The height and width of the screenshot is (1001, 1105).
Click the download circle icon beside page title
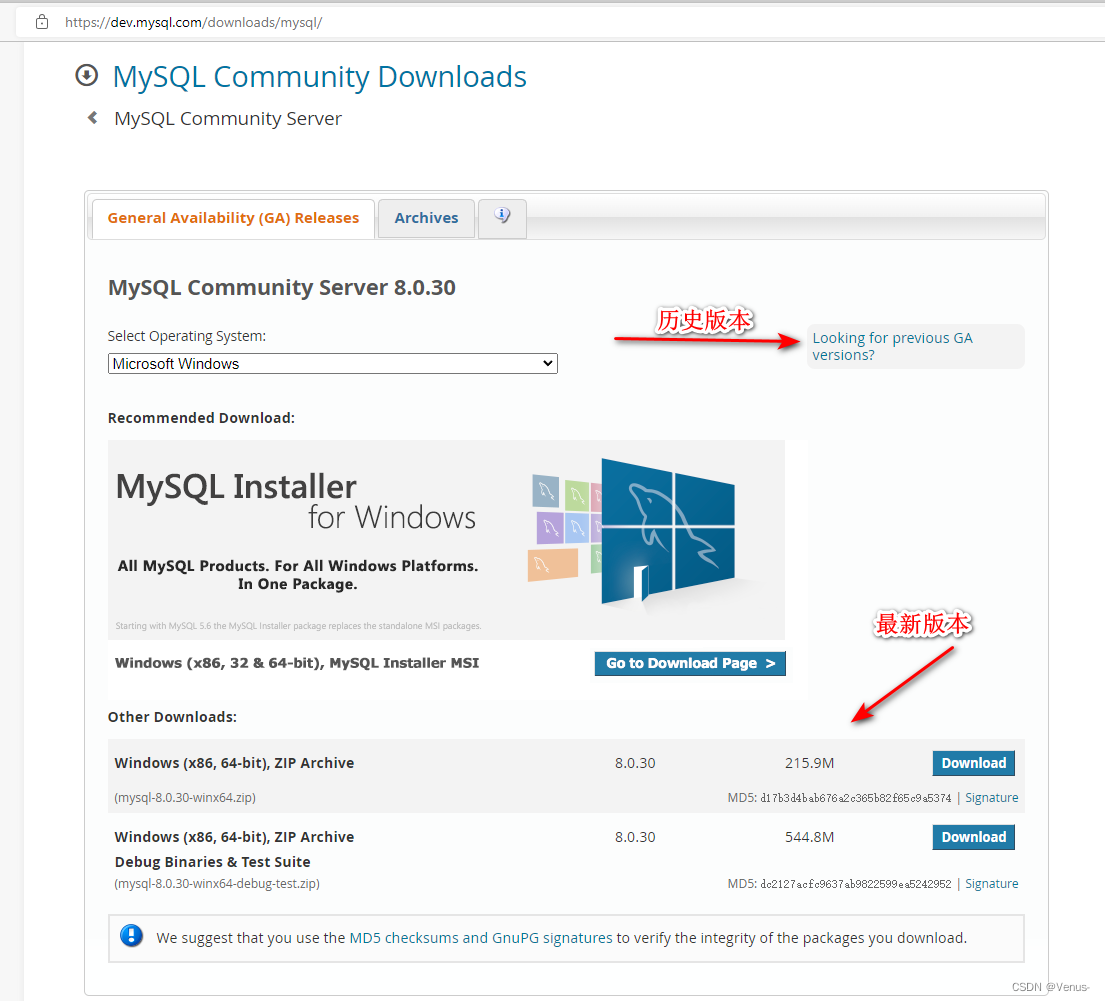pyautogui.click(x=87, y=75)
